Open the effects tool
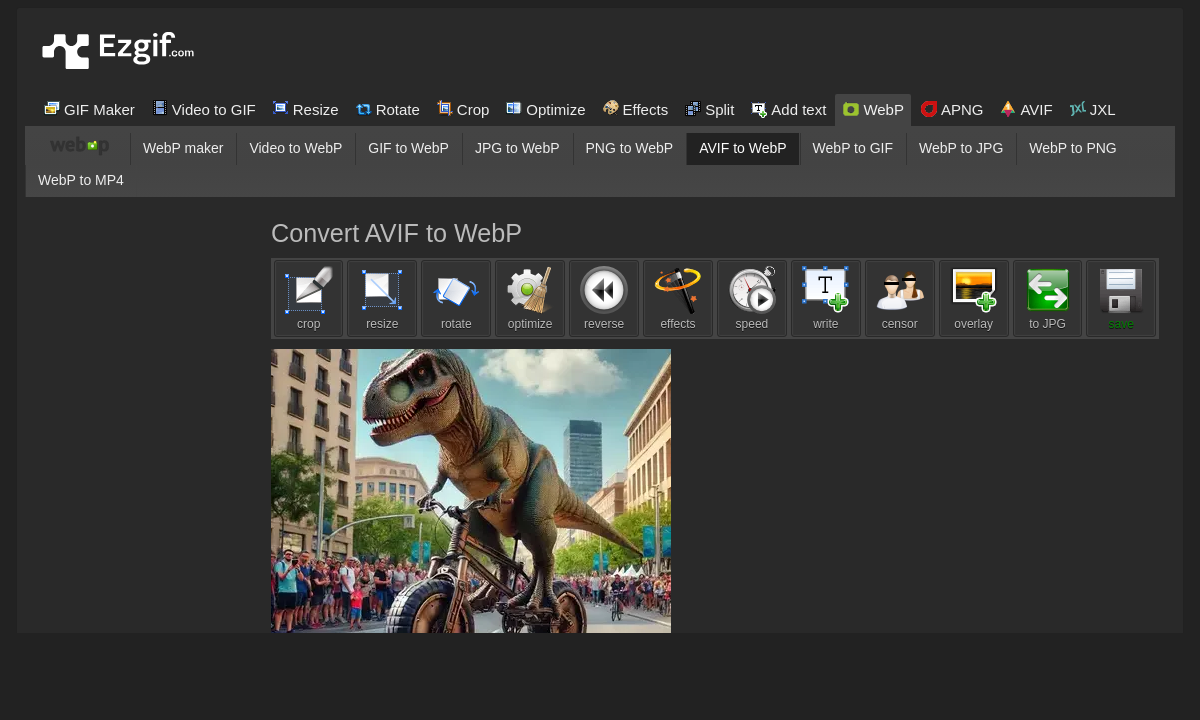Viewport: 1200px width, 720px height. tap(678, 298)
